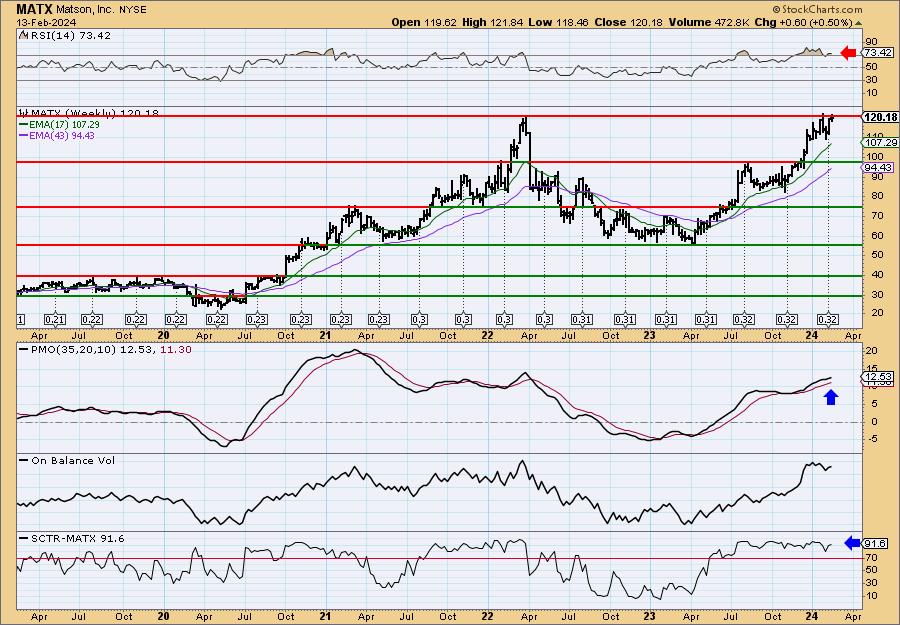The height and width of the screenshot is (625, 900).
Task: Click the line icon beside RSI(14)
Action: coord(23,35)
